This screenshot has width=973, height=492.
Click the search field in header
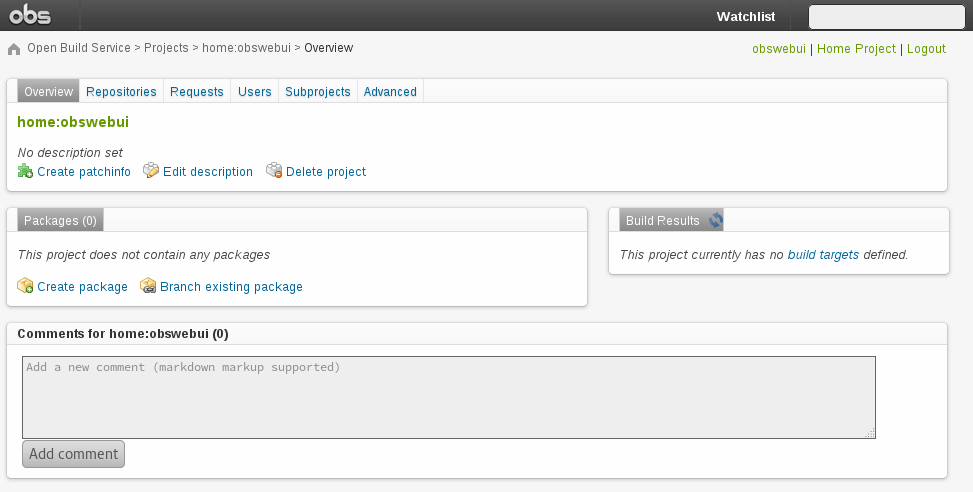(886, 17)
